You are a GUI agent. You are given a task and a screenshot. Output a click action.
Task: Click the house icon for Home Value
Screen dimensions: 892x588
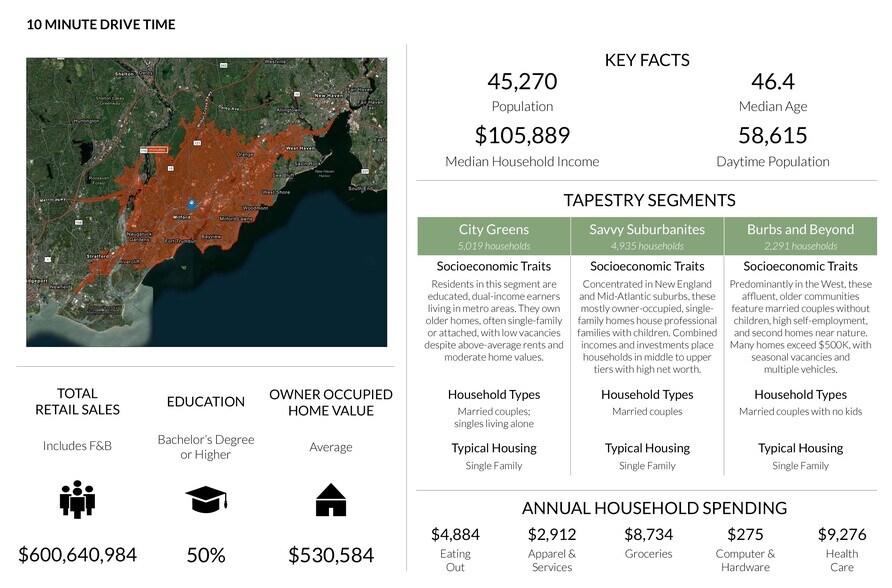[330, 499]
